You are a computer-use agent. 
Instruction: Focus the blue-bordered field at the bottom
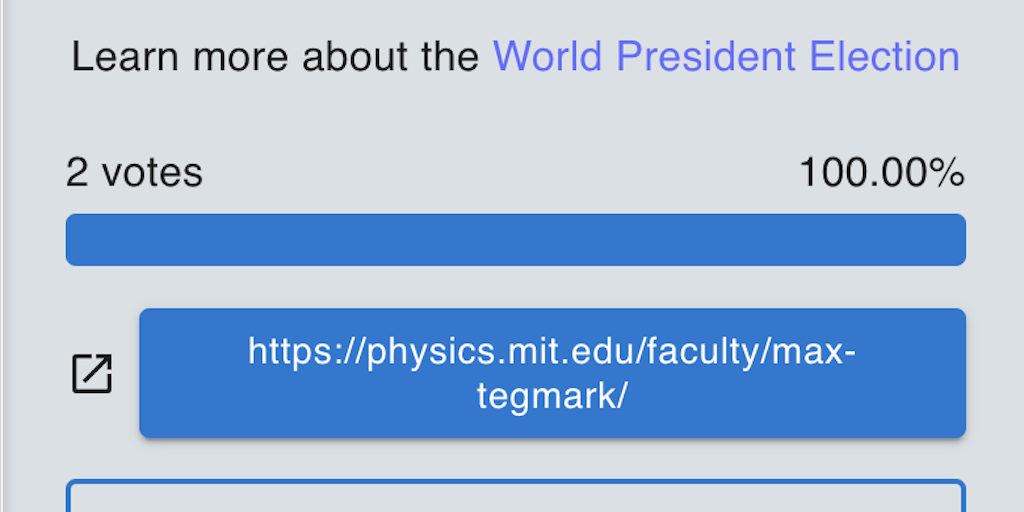coord(515,497)
